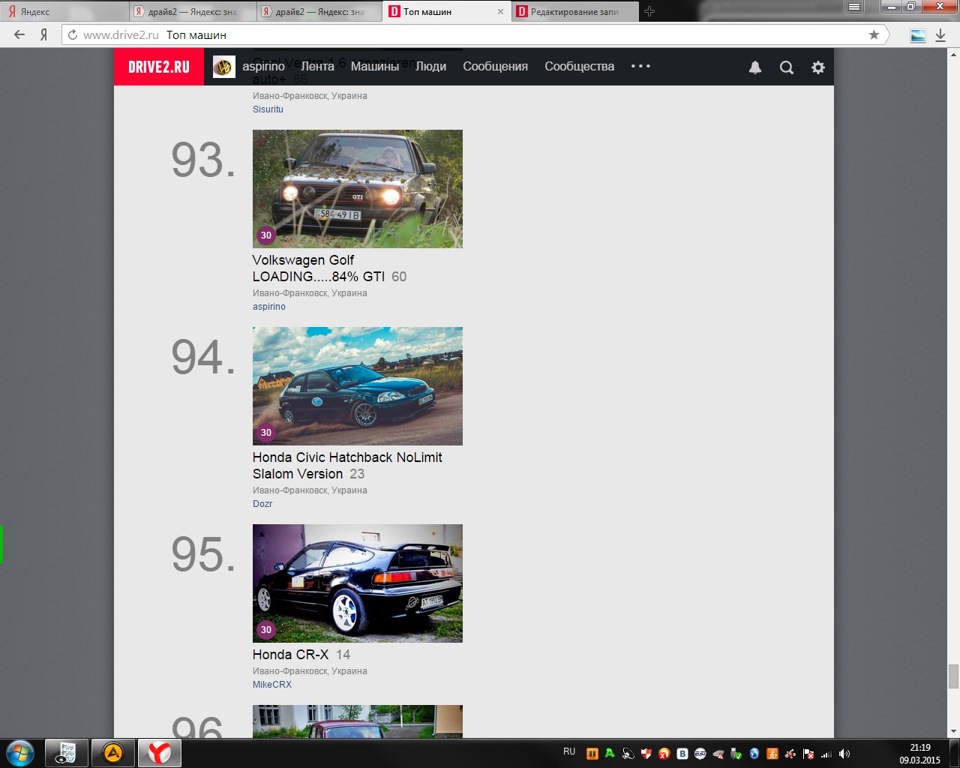Expand the three-dots more menu
This screenshot has width=960, height=768.
click(x=640, y=66)
